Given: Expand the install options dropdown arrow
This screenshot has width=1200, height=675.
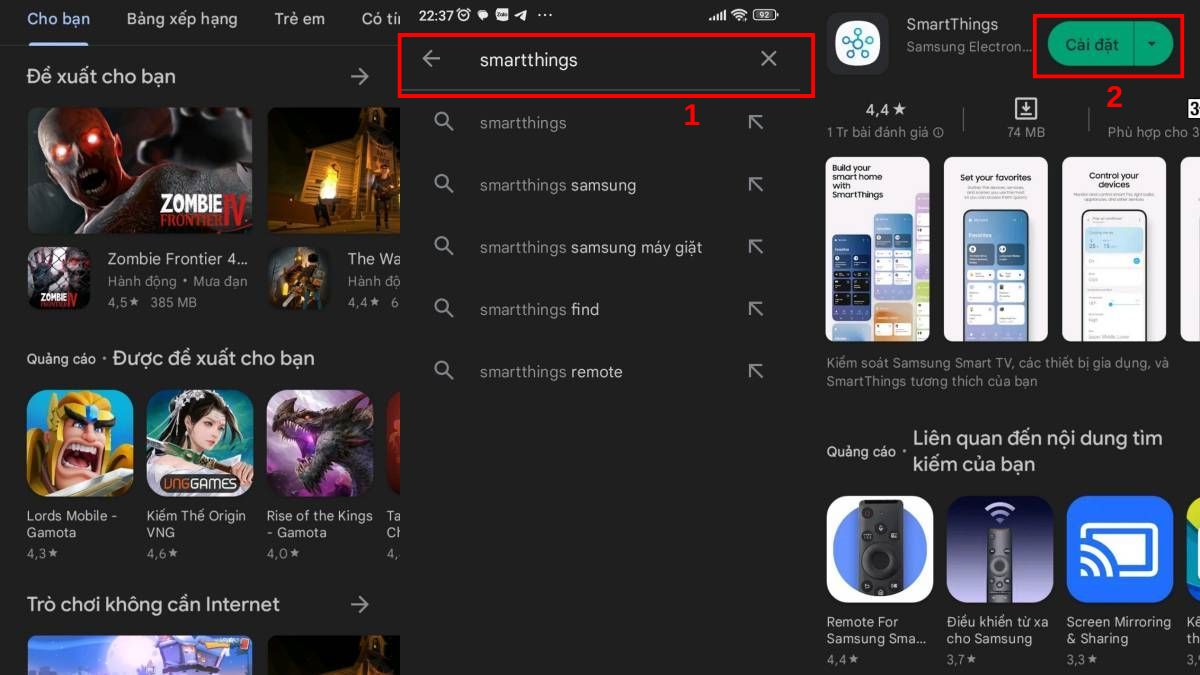Looking at the screenshot, I should pos(1153,44).
